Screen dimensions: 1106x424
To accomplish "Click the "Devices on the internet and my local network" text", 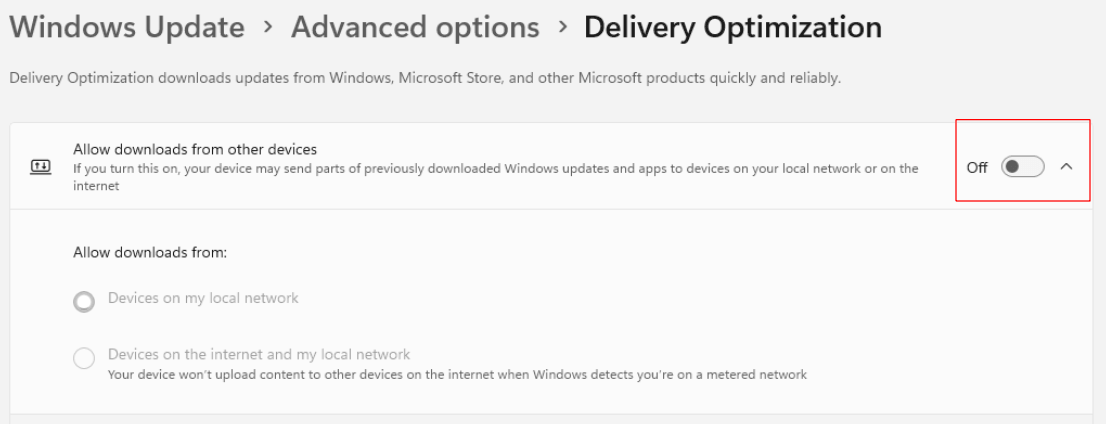I will coord(259,354).
